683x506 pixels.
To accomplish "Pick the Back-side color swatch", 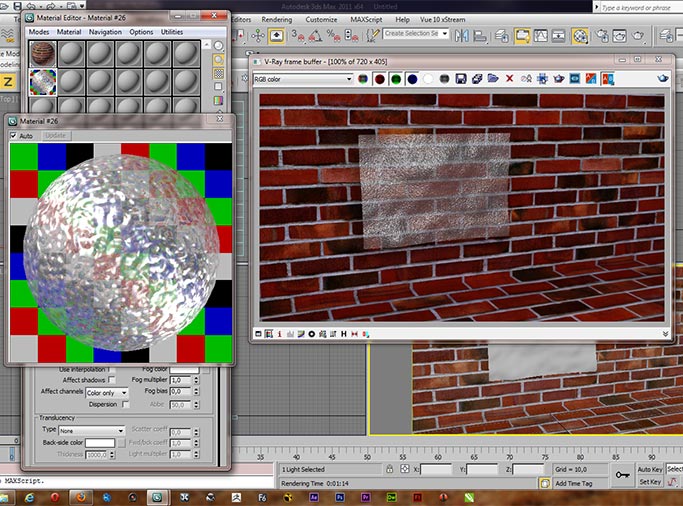I will point(100,442).
